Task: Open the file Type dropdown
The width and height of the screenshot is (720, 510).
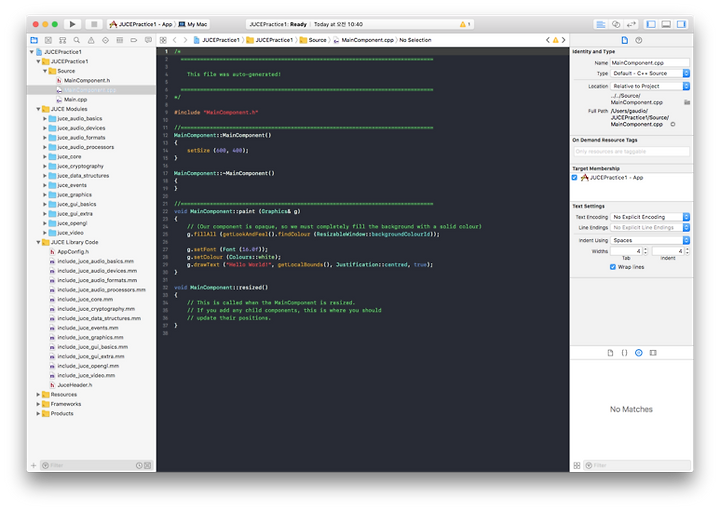Action: (x=650, y=73)
